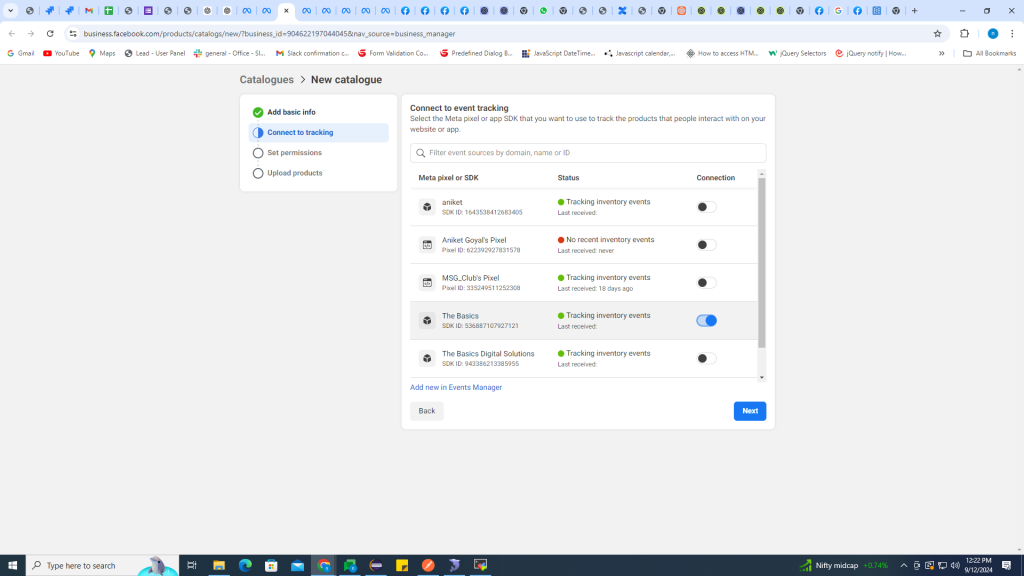The height and width of the screenshot is (576, 1024).
Task: Expand the hidden bookmarks overflow chevron
Action: [941, 53]
